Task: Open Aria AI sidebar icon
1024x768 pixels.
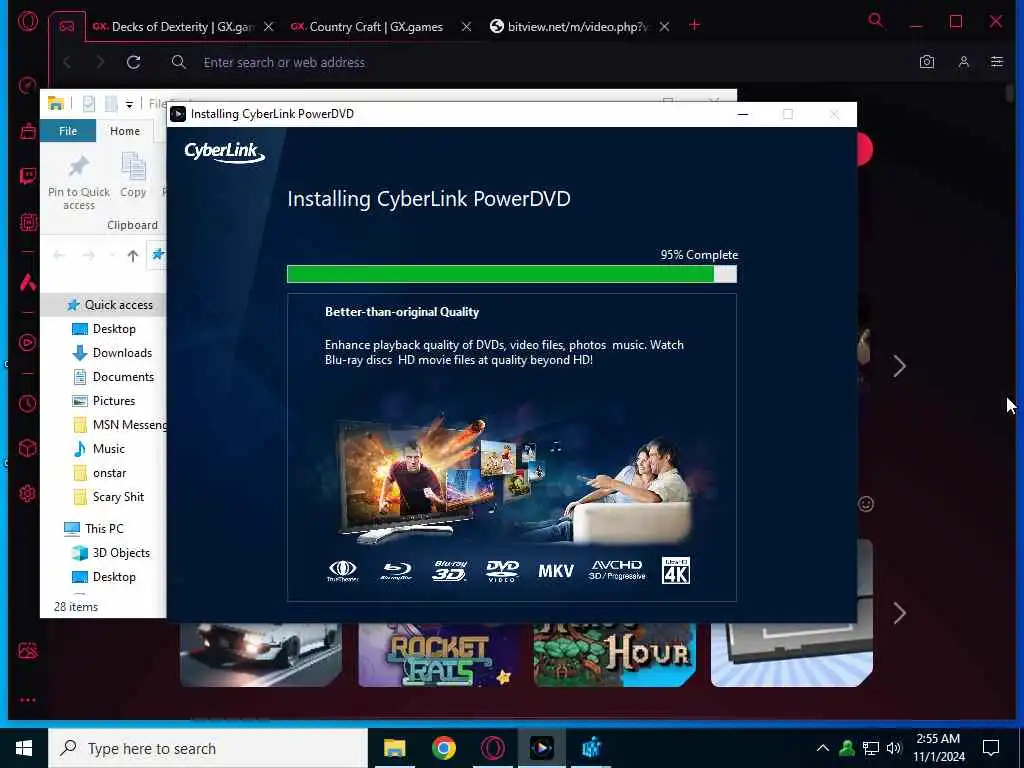Action: pos(27,282)
